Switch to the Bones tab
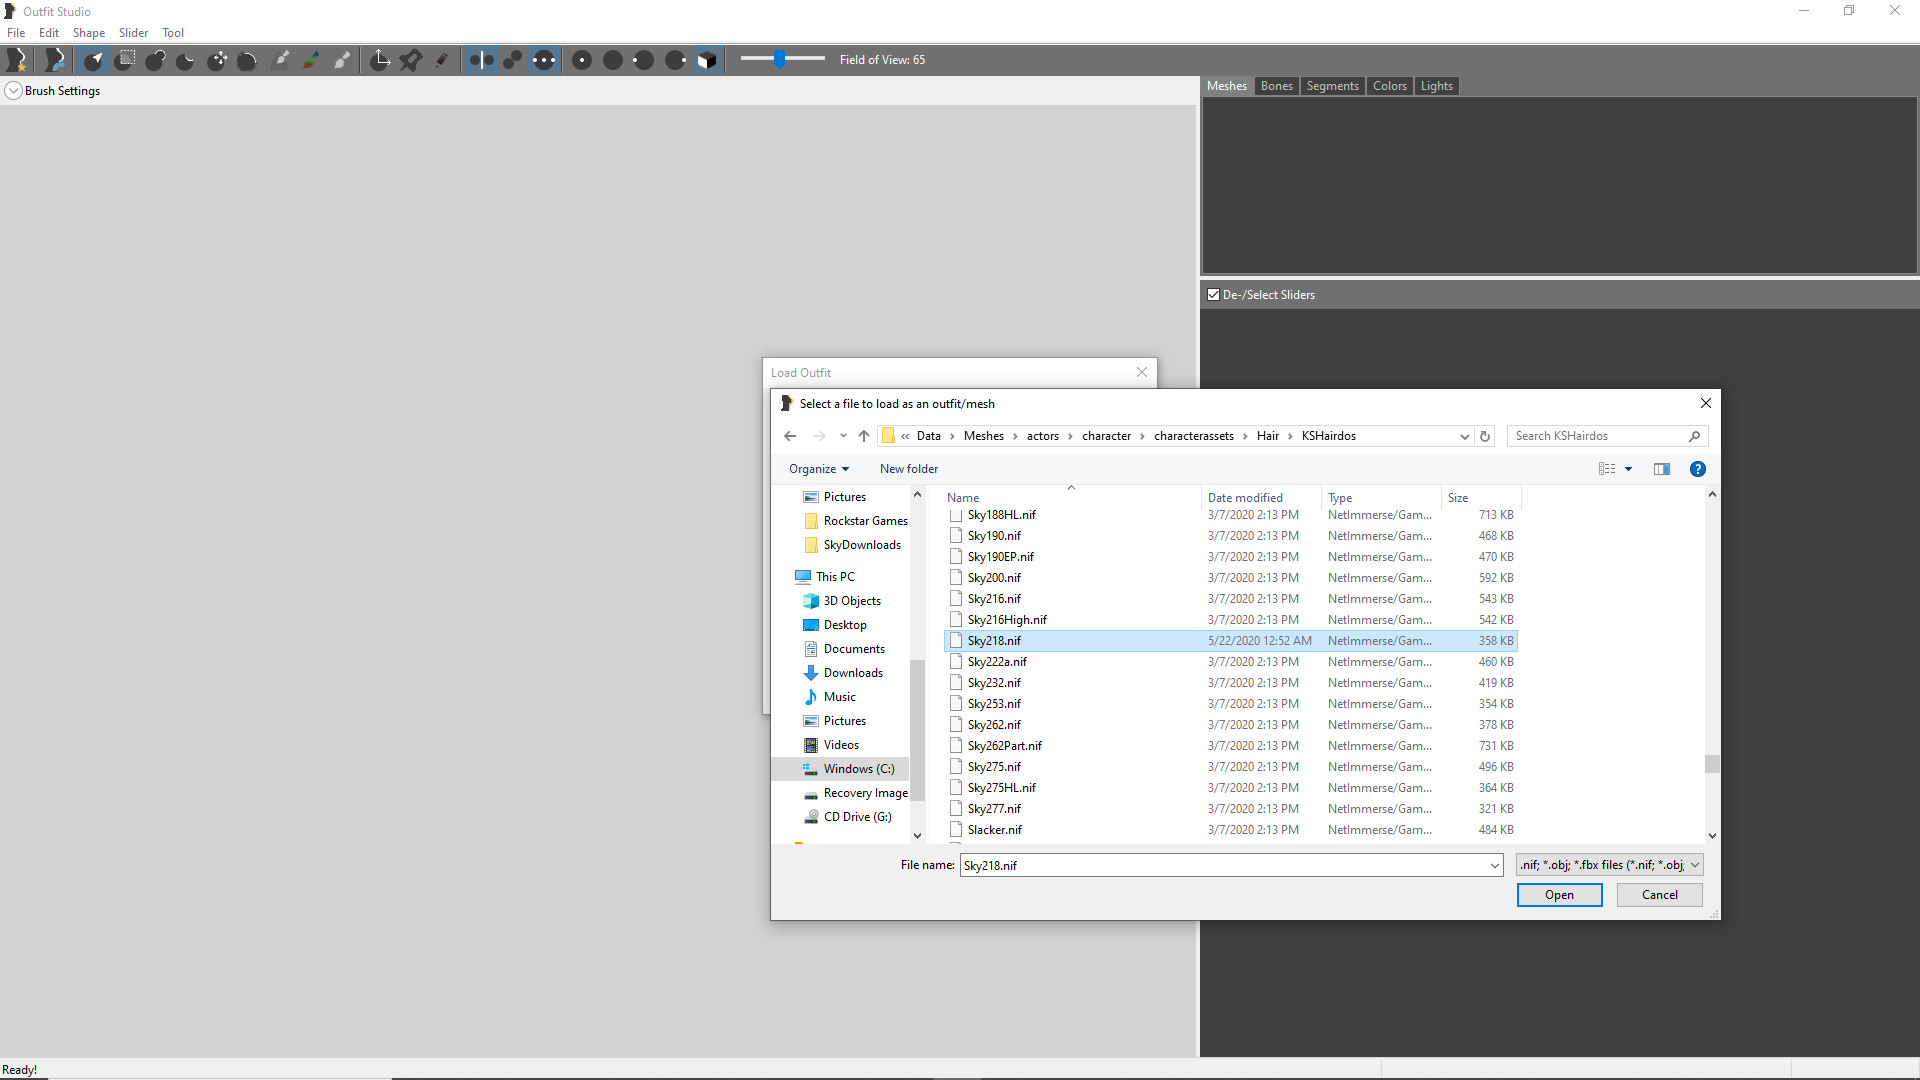 [1276, 86]
